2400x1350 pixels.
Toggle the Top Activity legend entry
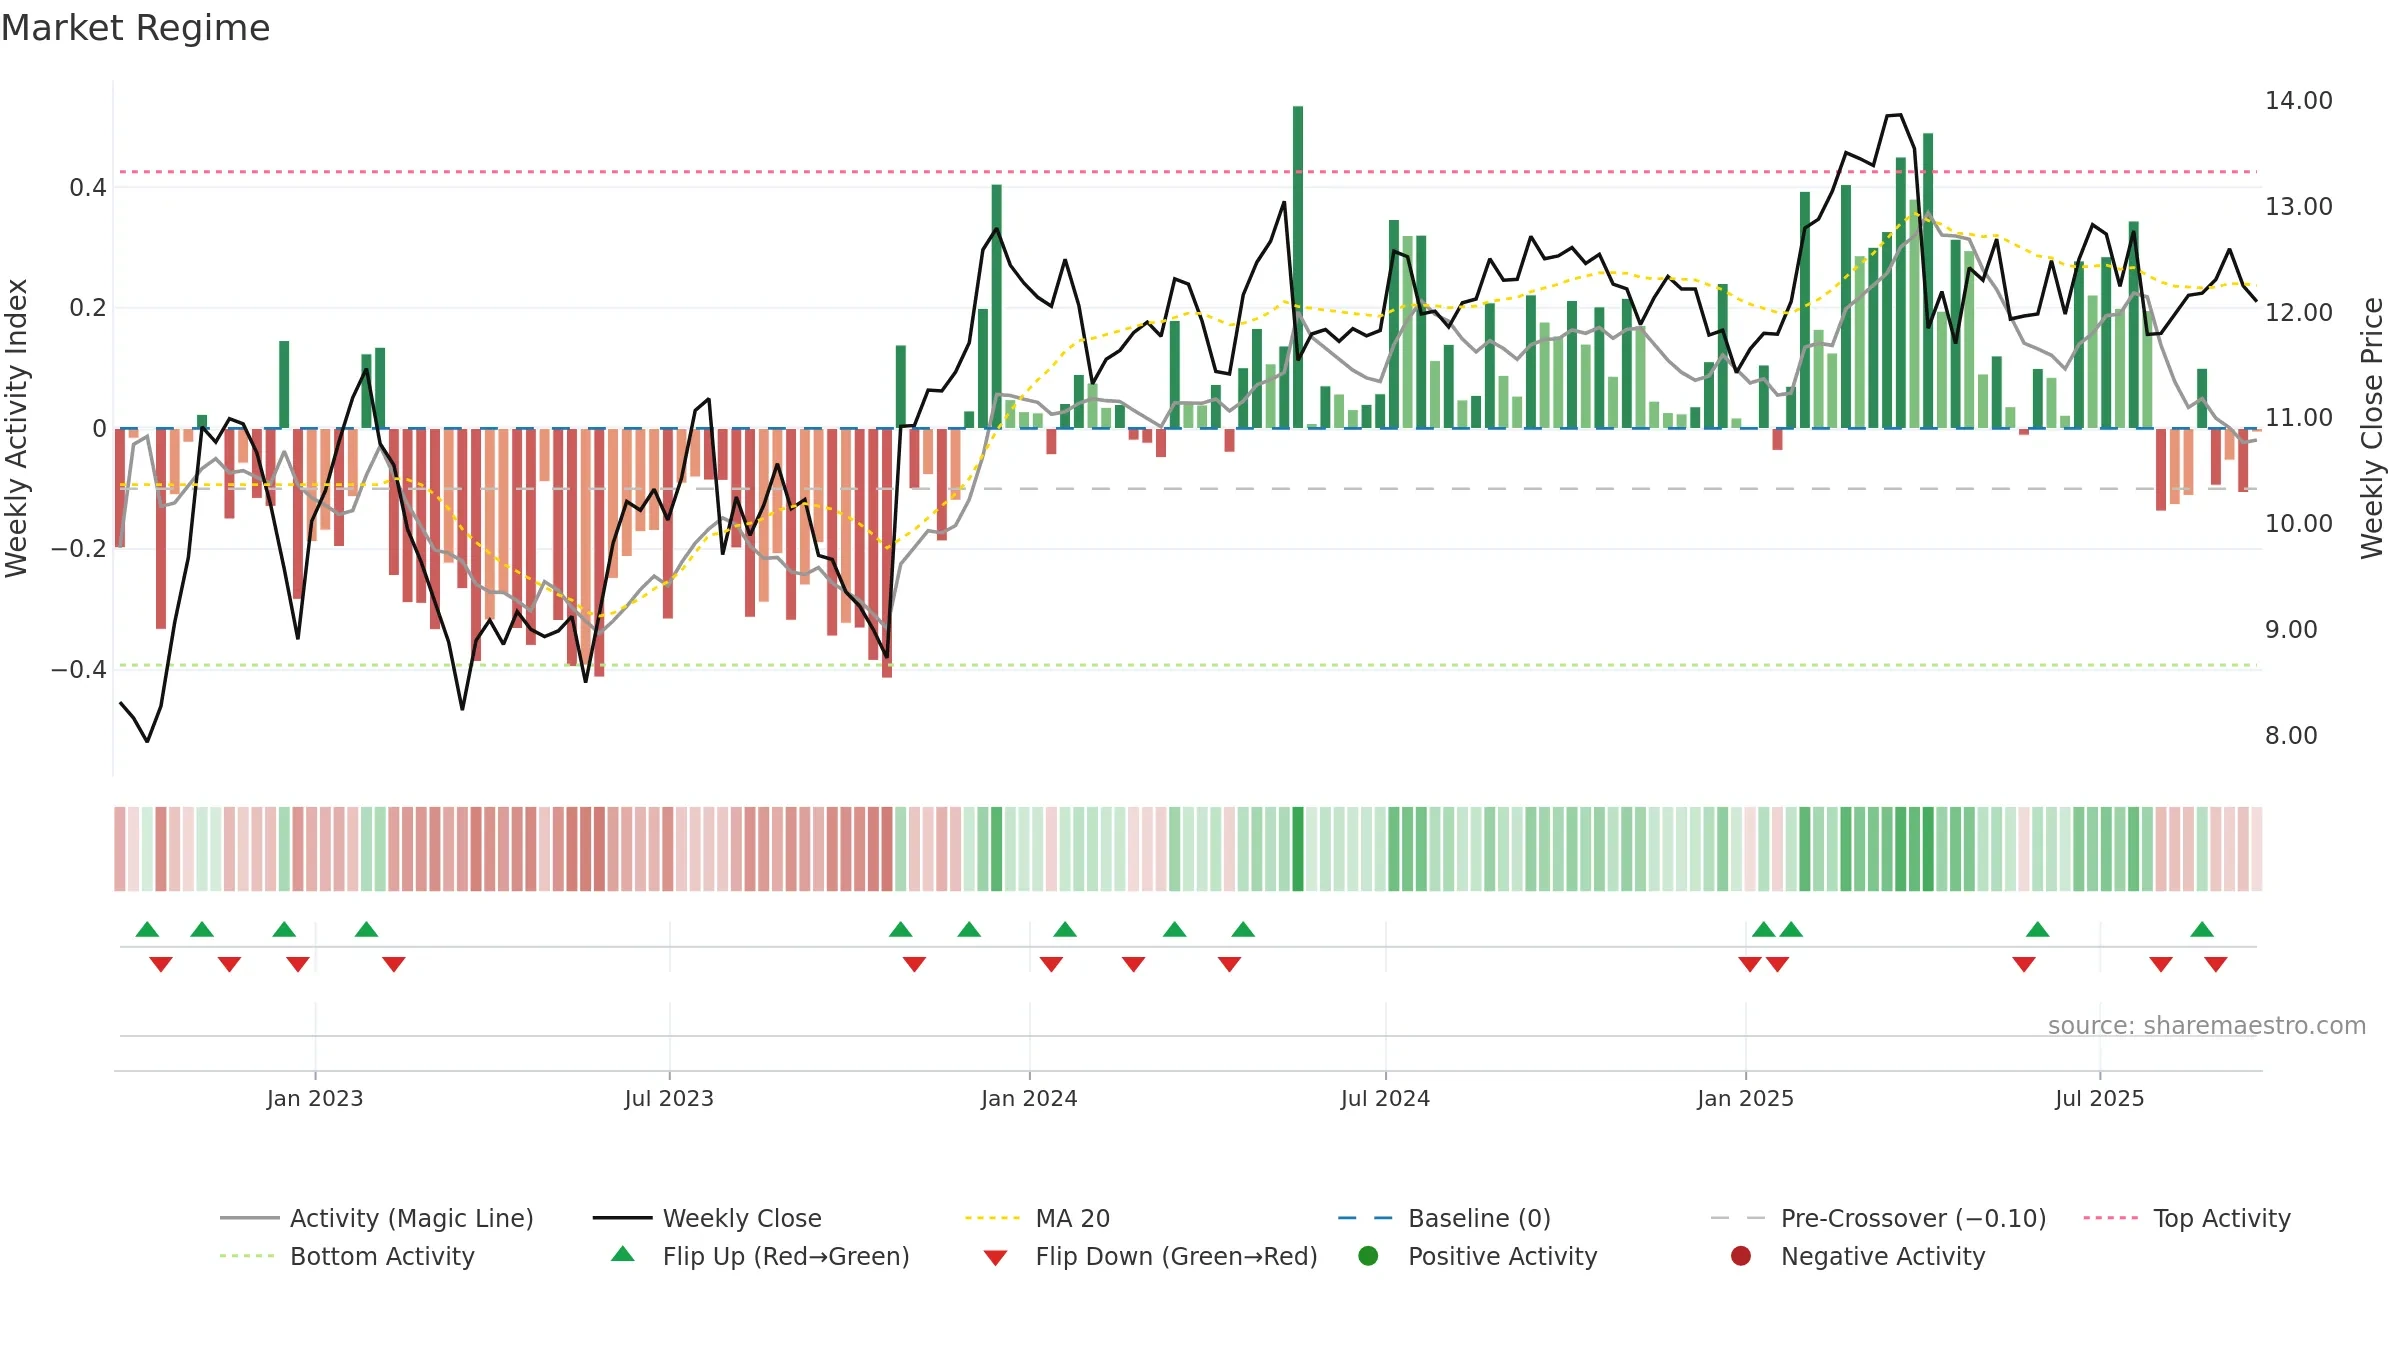point(2187,1218)
